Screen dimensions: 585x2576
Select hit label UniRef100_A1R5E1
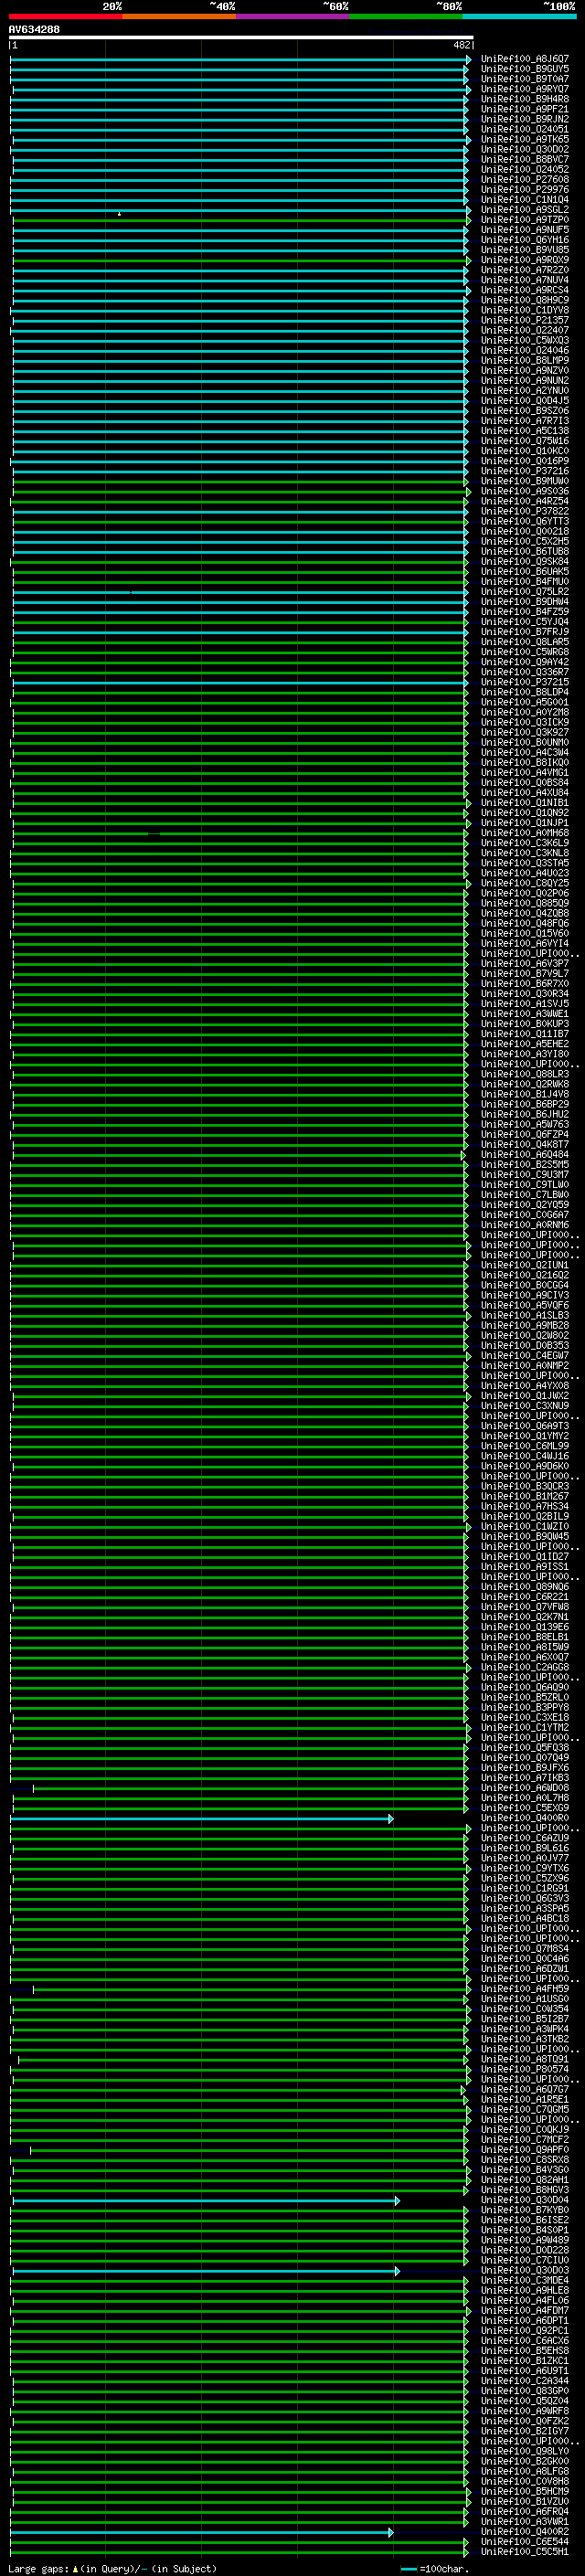(x=525, y=2099)
